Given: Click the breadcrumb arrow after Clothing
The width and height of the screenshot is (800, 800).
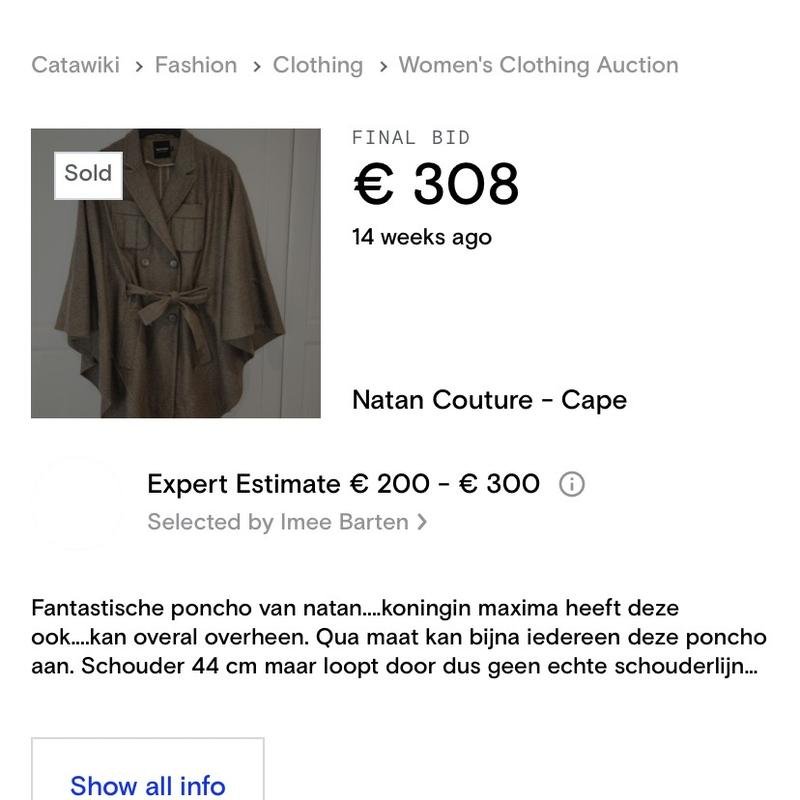Looking at the screenshot, I should [x=382, y=66].
